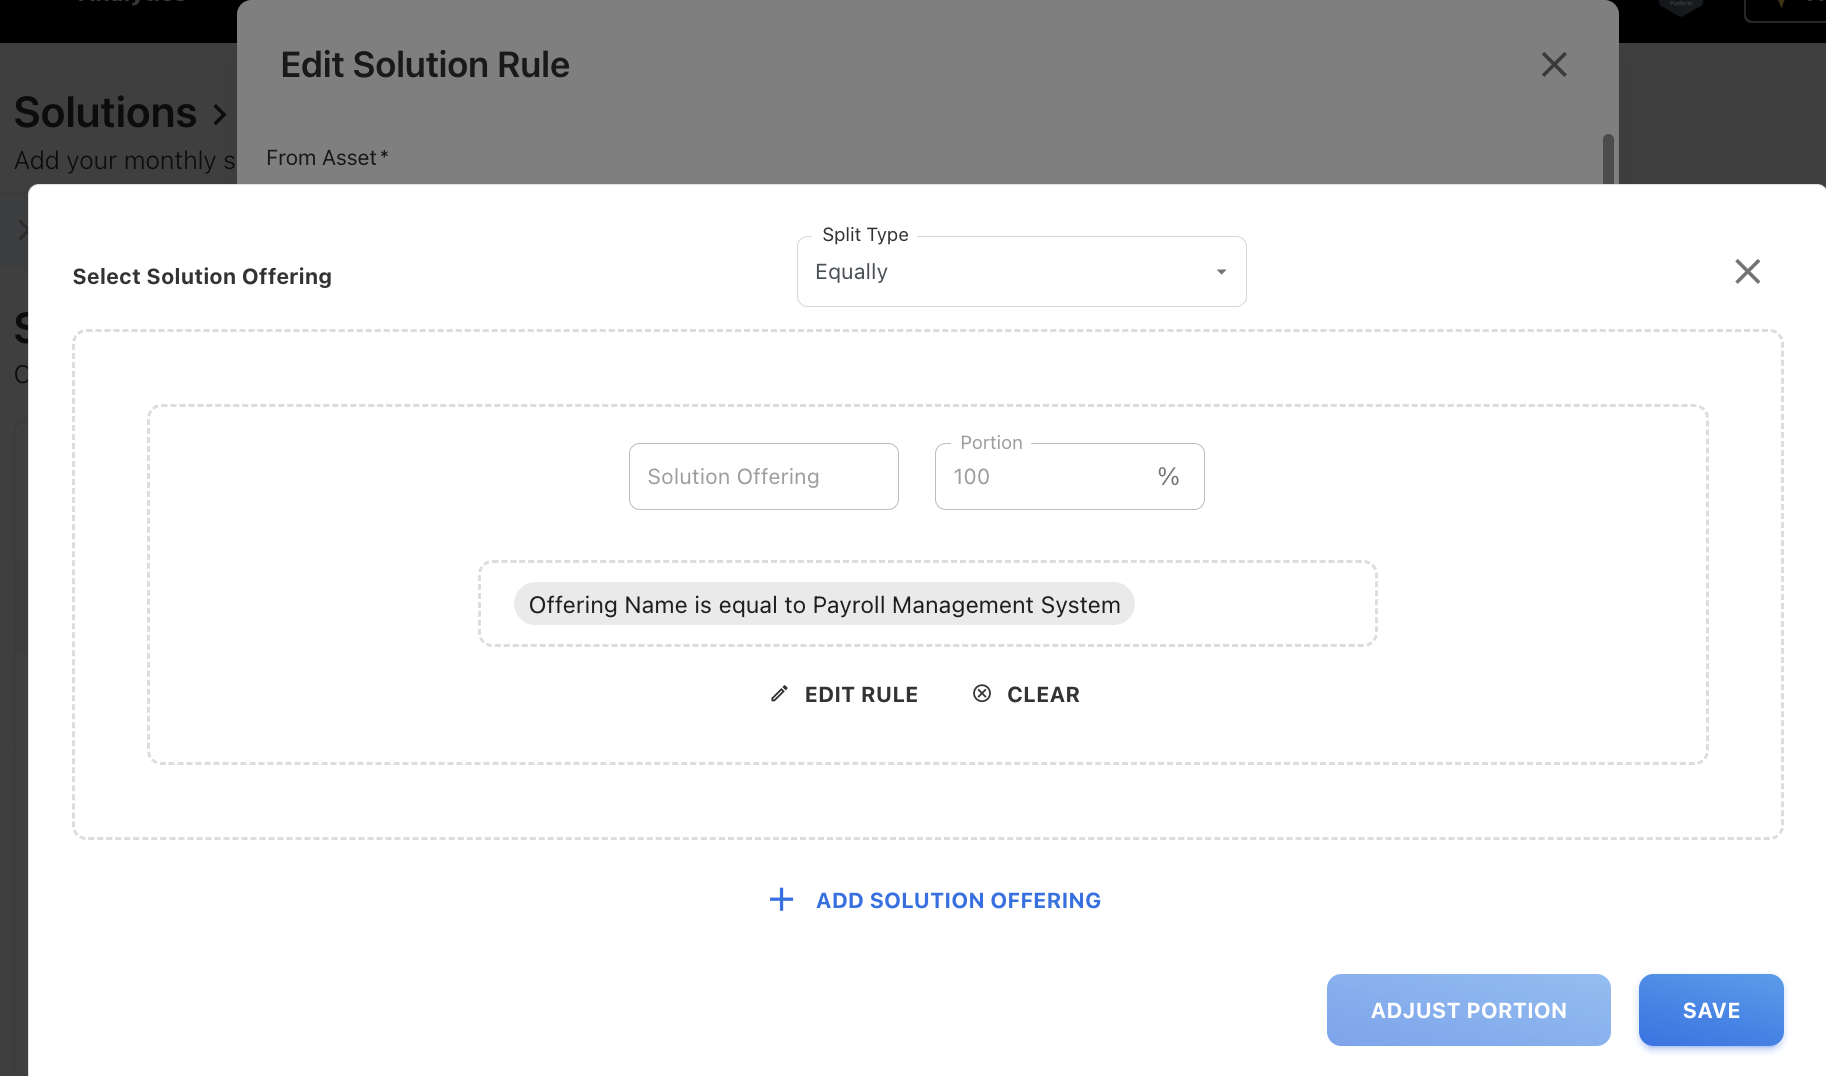Screen dimensions: 1826x1076
Task: Click ADD SOLUTION OFFERING link
Action: (x=957, y=900)
